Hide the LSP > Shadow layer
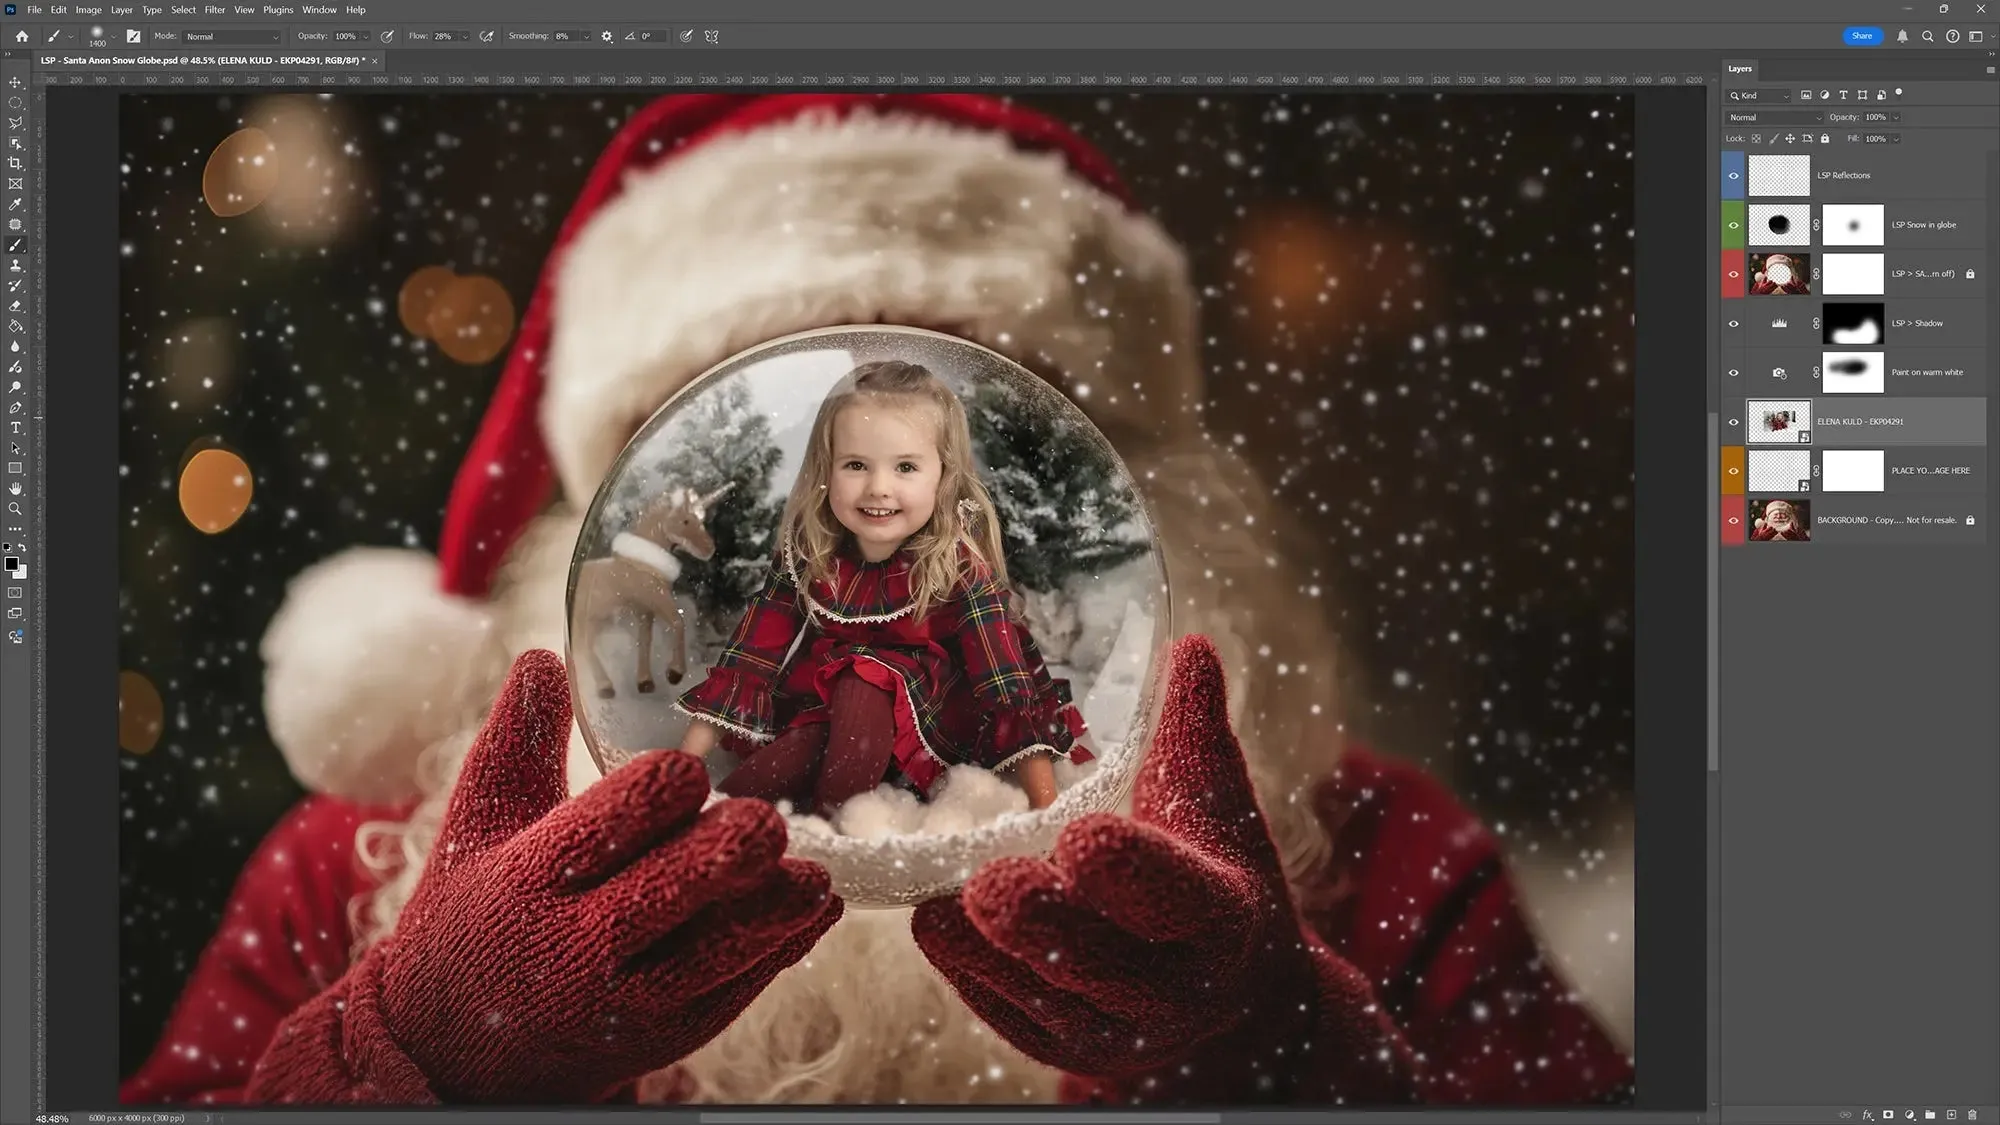 [1733, 324]
